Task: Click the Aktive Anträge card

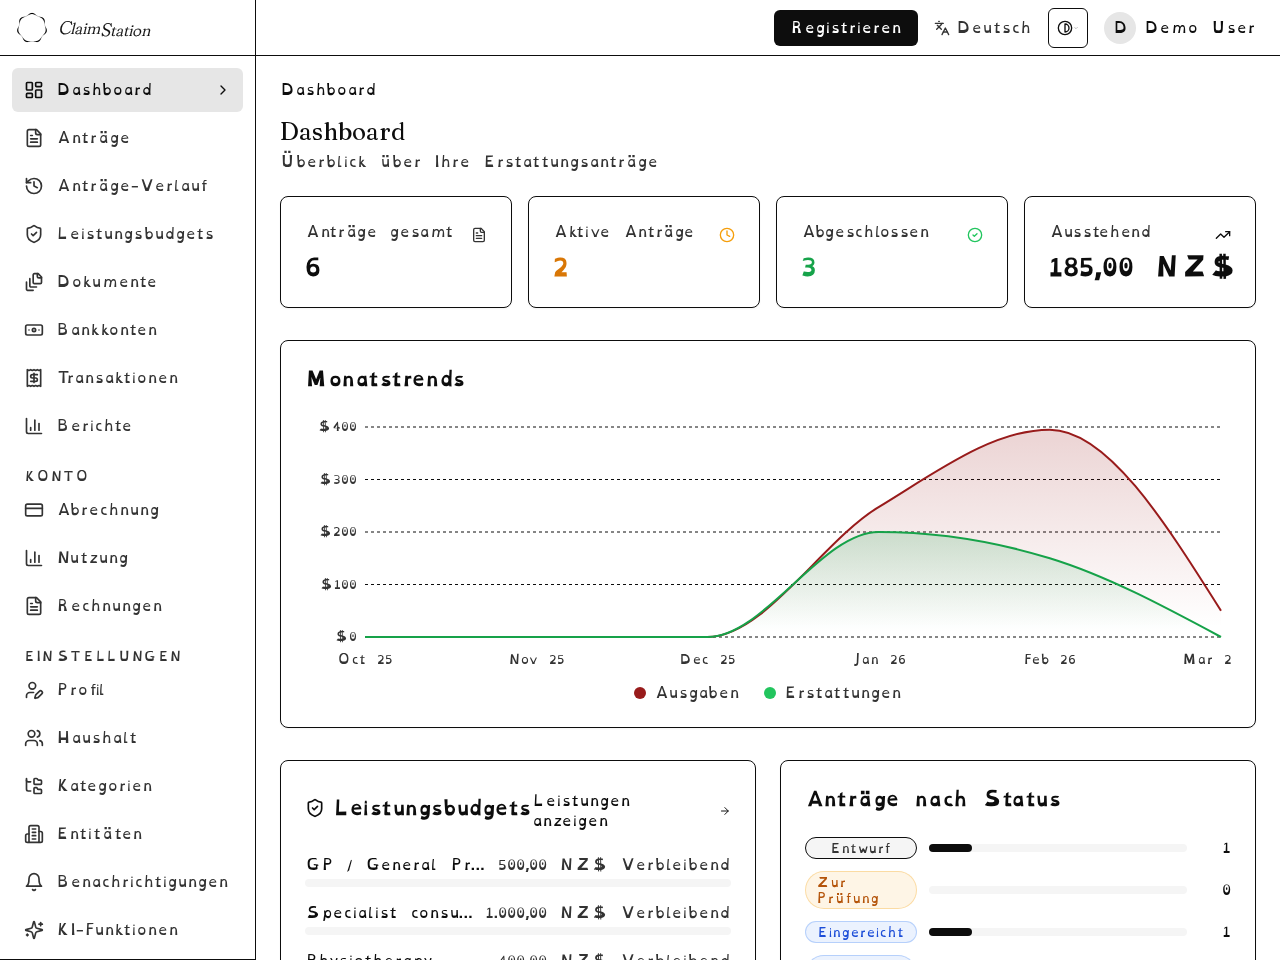Action: click(644, 252)
